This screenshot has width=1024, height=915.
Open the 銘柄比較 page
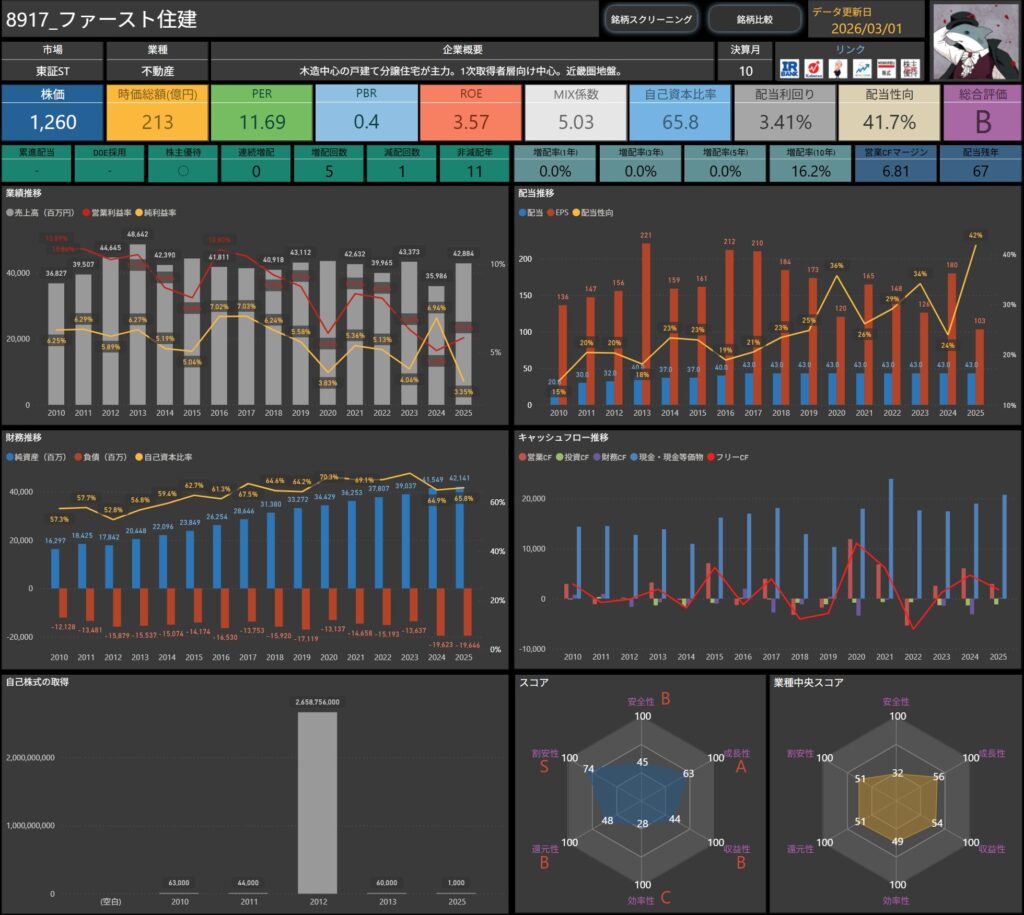(x=754, y=19)
